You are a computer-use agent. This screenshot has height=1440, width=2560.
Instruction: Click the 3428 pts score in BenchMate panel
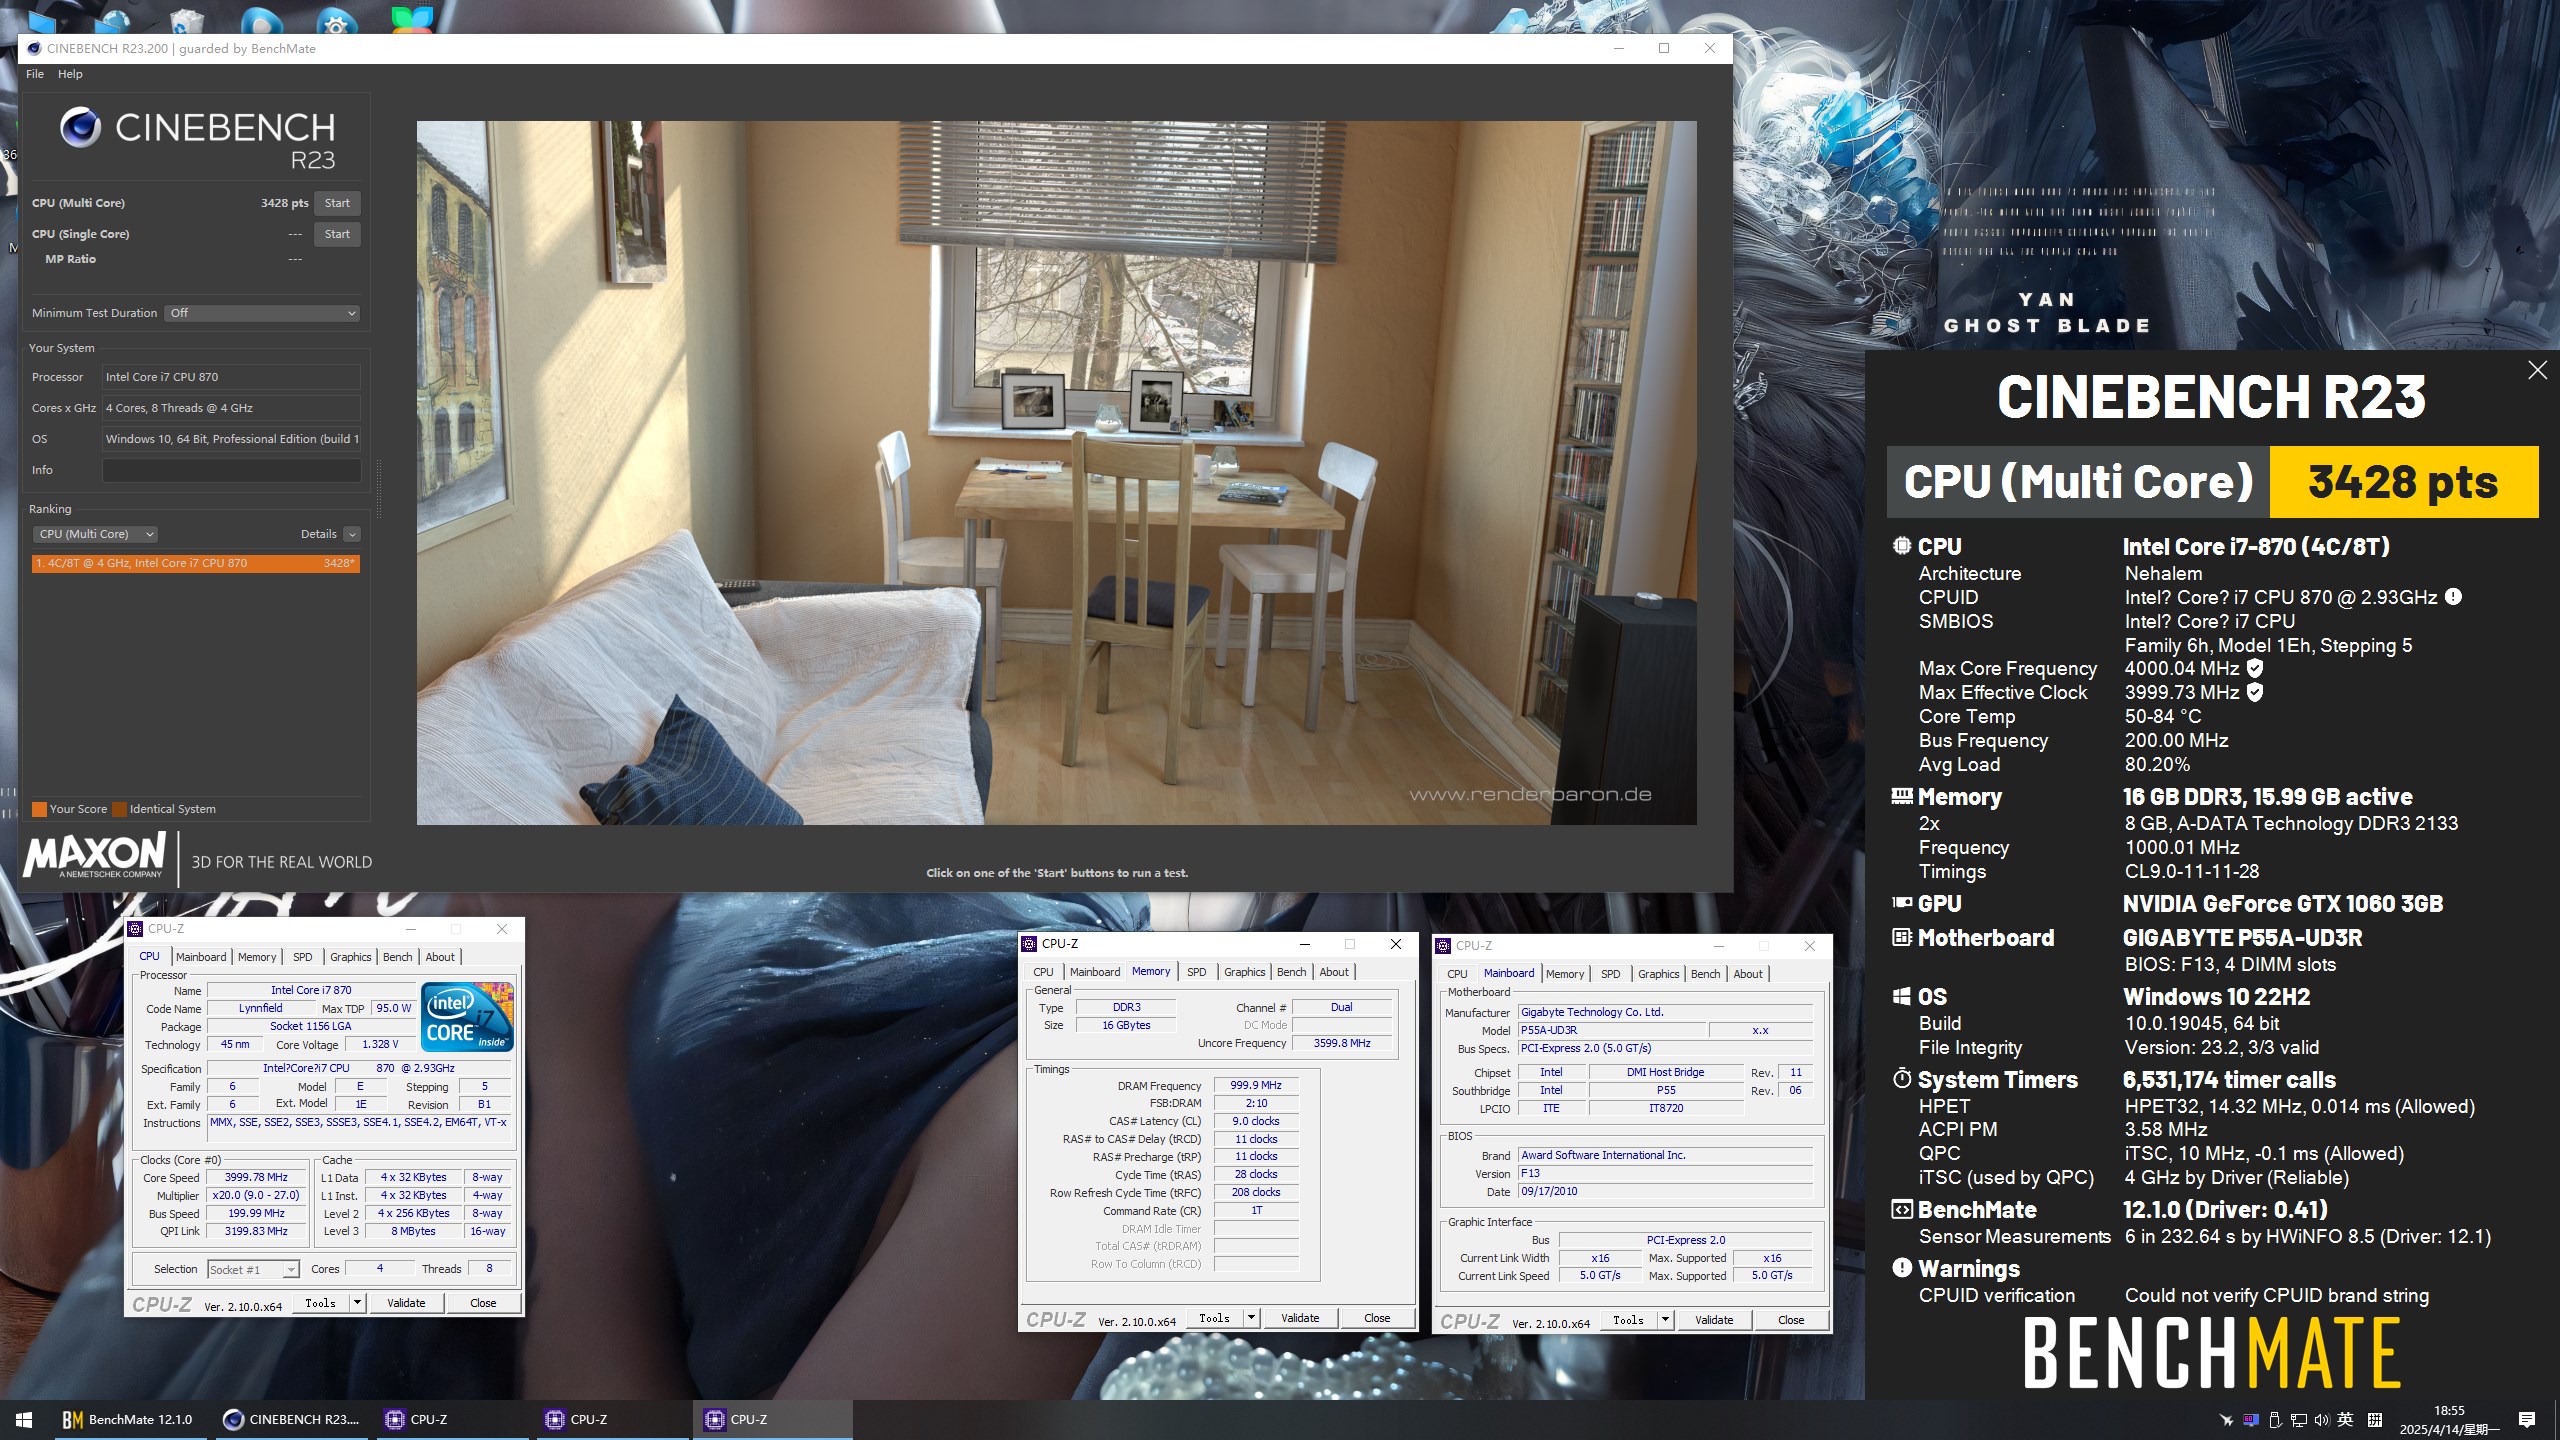tap(2403, 482)
